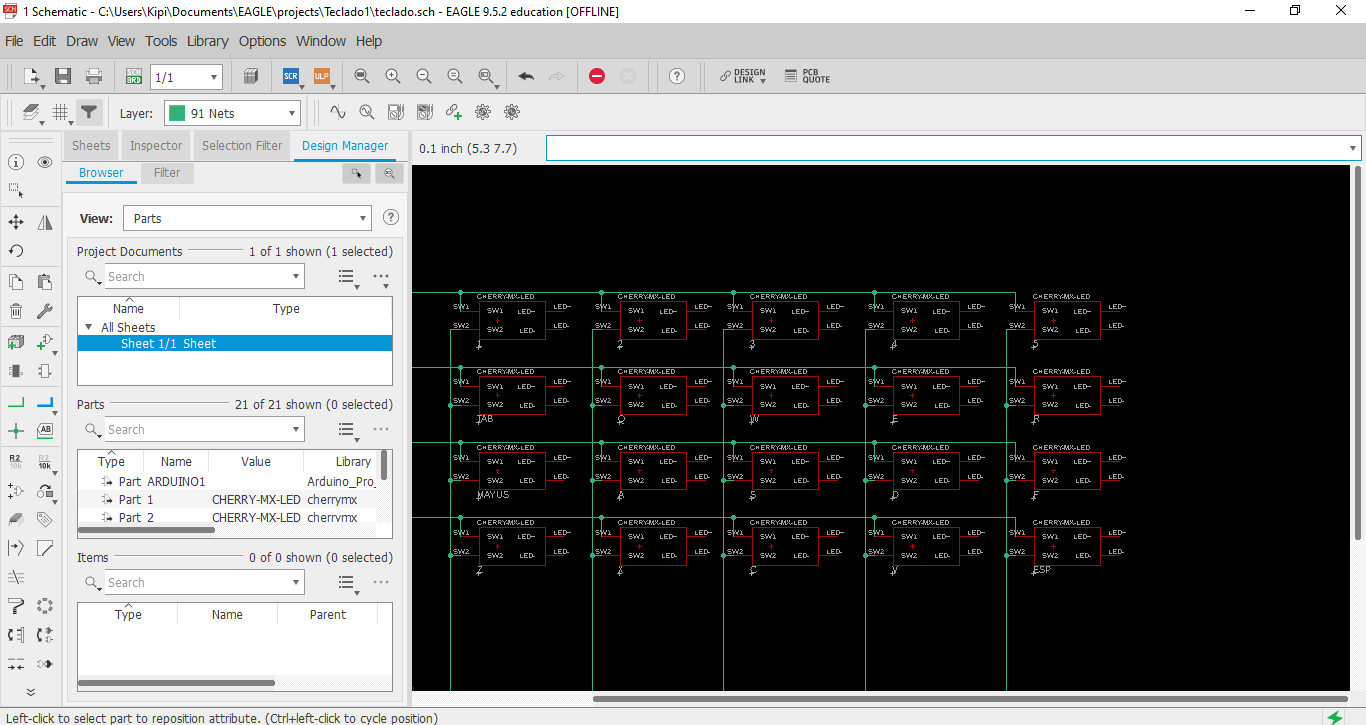Run a ULP with ULP icon
Viewport: 1366px width, 725px height.
(x=322, y=76)
